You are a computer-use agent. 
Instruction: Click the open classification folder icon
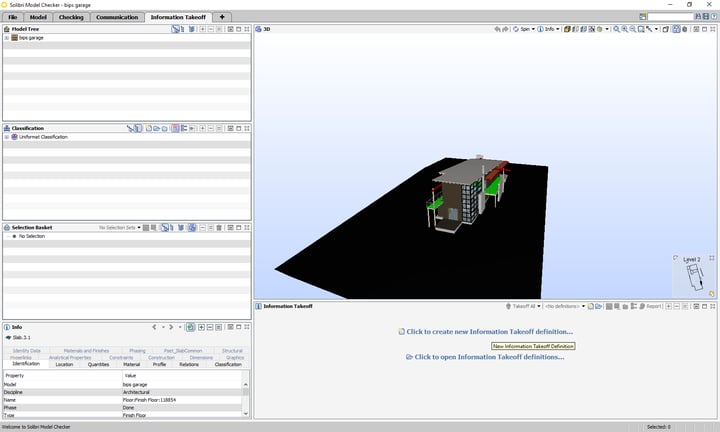point(157,128)
